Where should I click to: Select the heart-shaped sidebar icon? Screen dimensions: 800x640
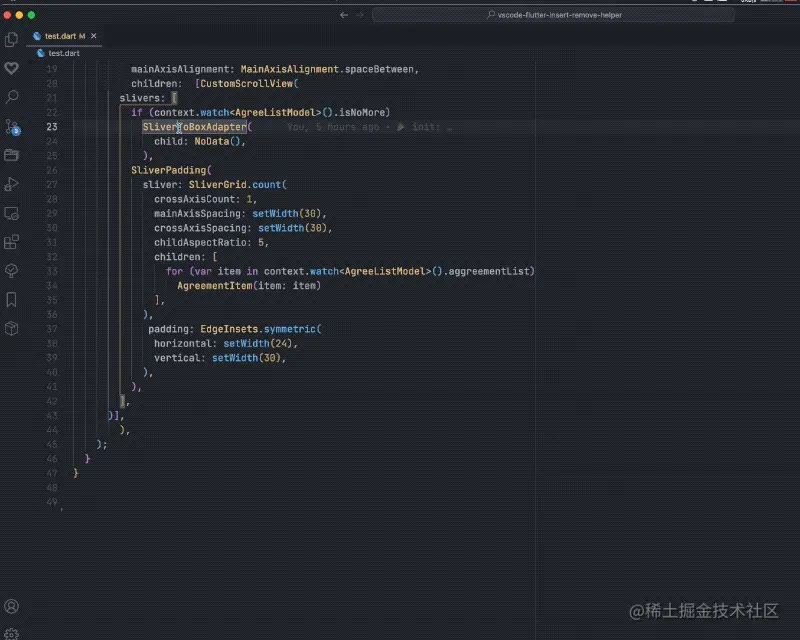(x=12, y=68)
